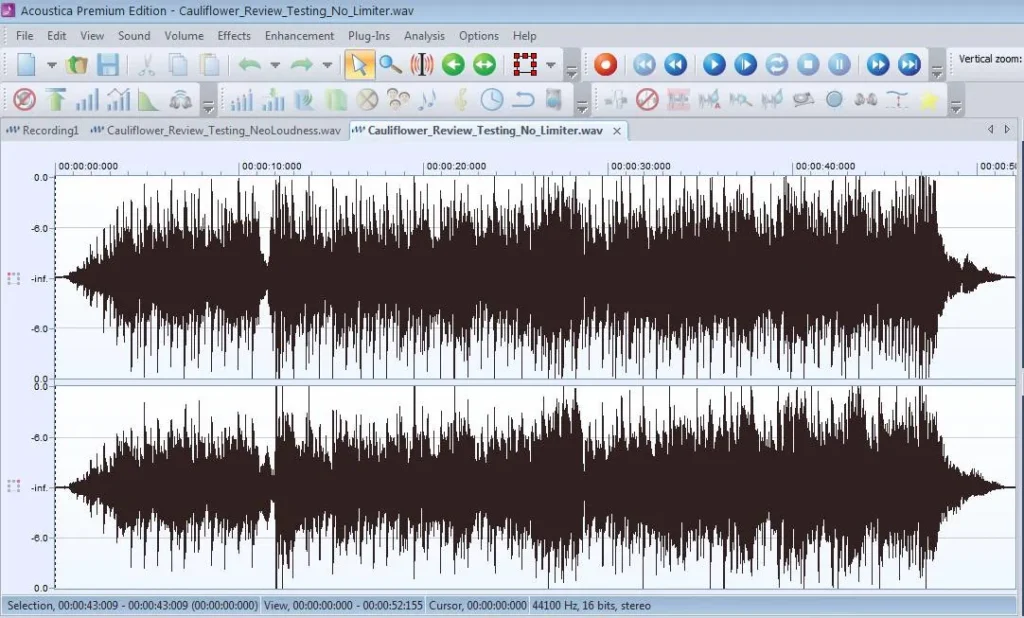Open the Analysis menu
Viewport: 1024px width, 618px height.
[424, 36]
